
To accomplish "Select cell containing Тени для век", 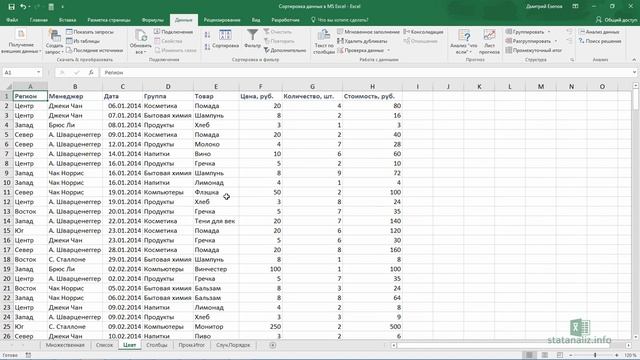I will point(216,221).
